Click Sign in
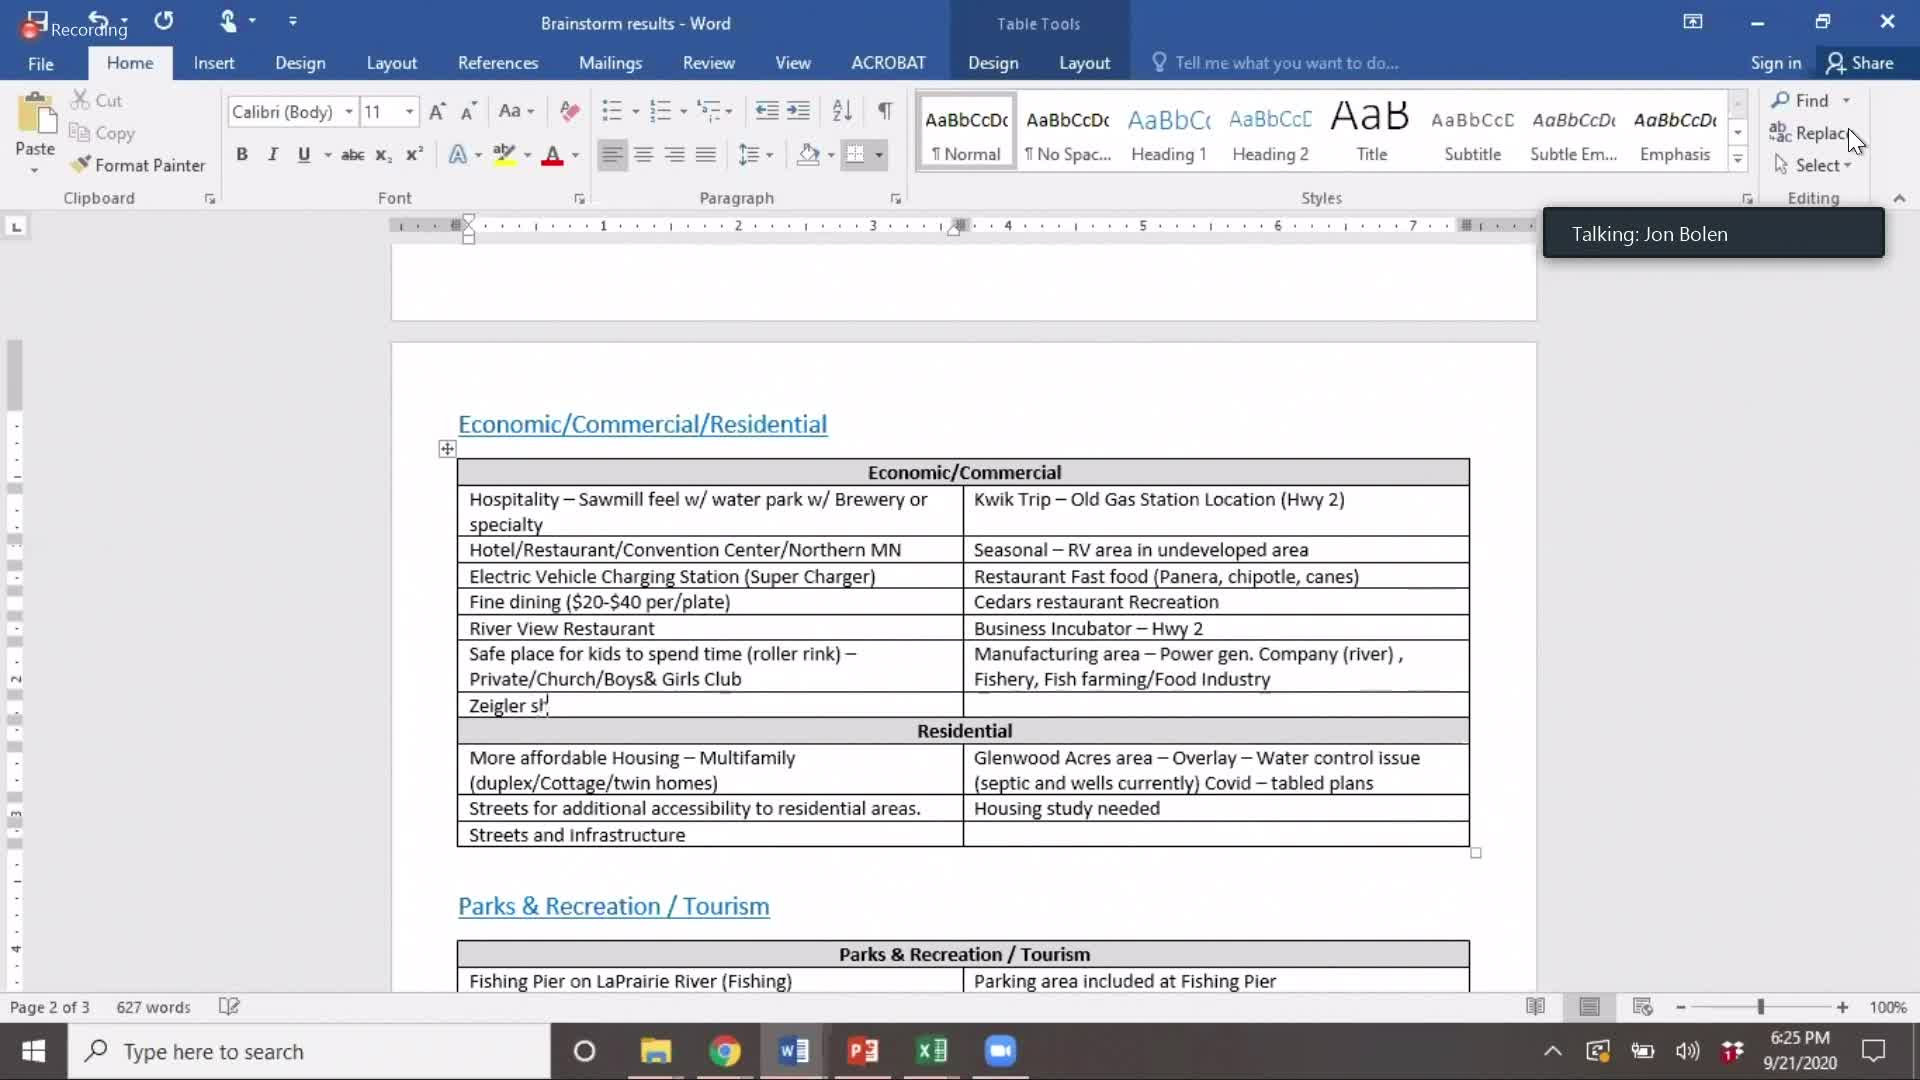 coord(1775,63)
